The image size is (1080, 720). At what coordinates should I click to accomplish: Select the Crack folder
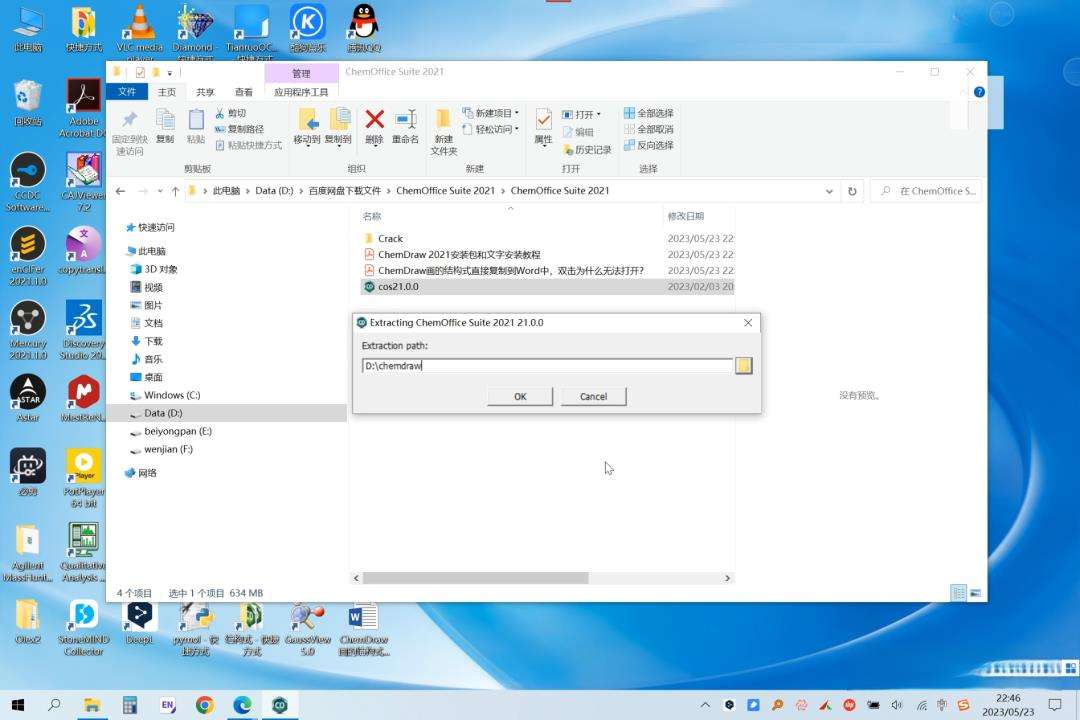click(x=390, y=238)
